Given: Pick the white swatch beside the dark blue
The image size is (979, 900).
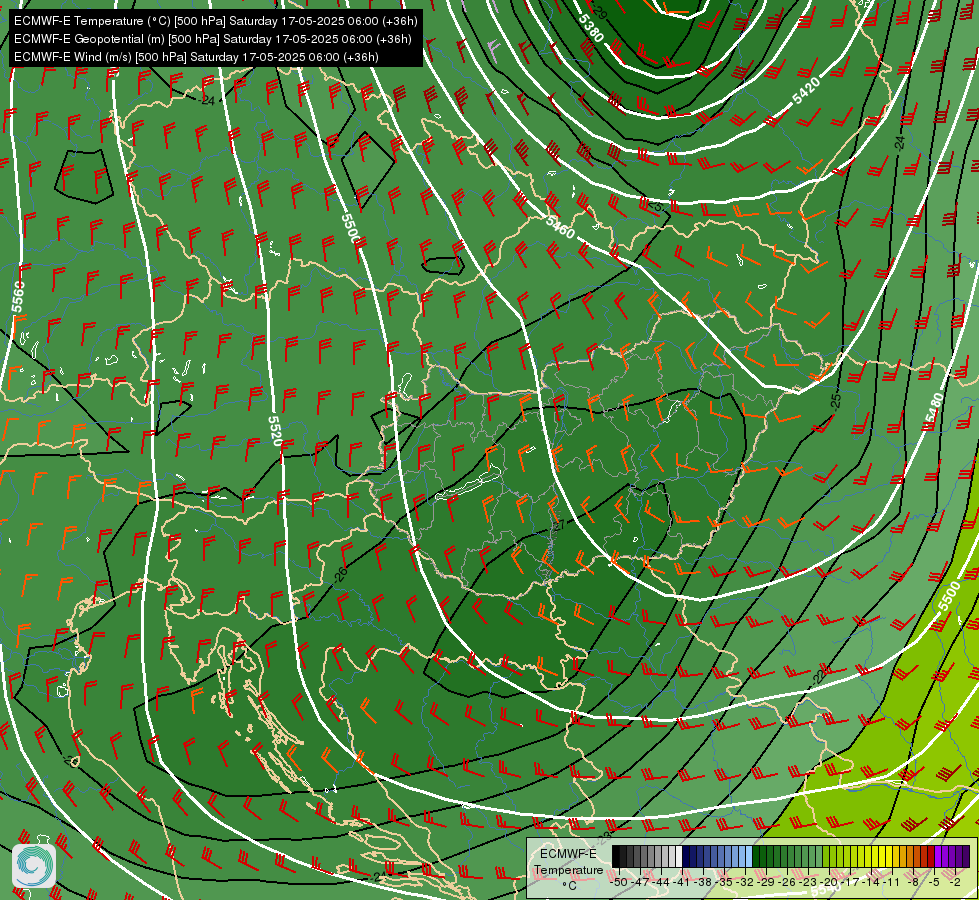Looking at the screenshot, I should pos(679,856).
